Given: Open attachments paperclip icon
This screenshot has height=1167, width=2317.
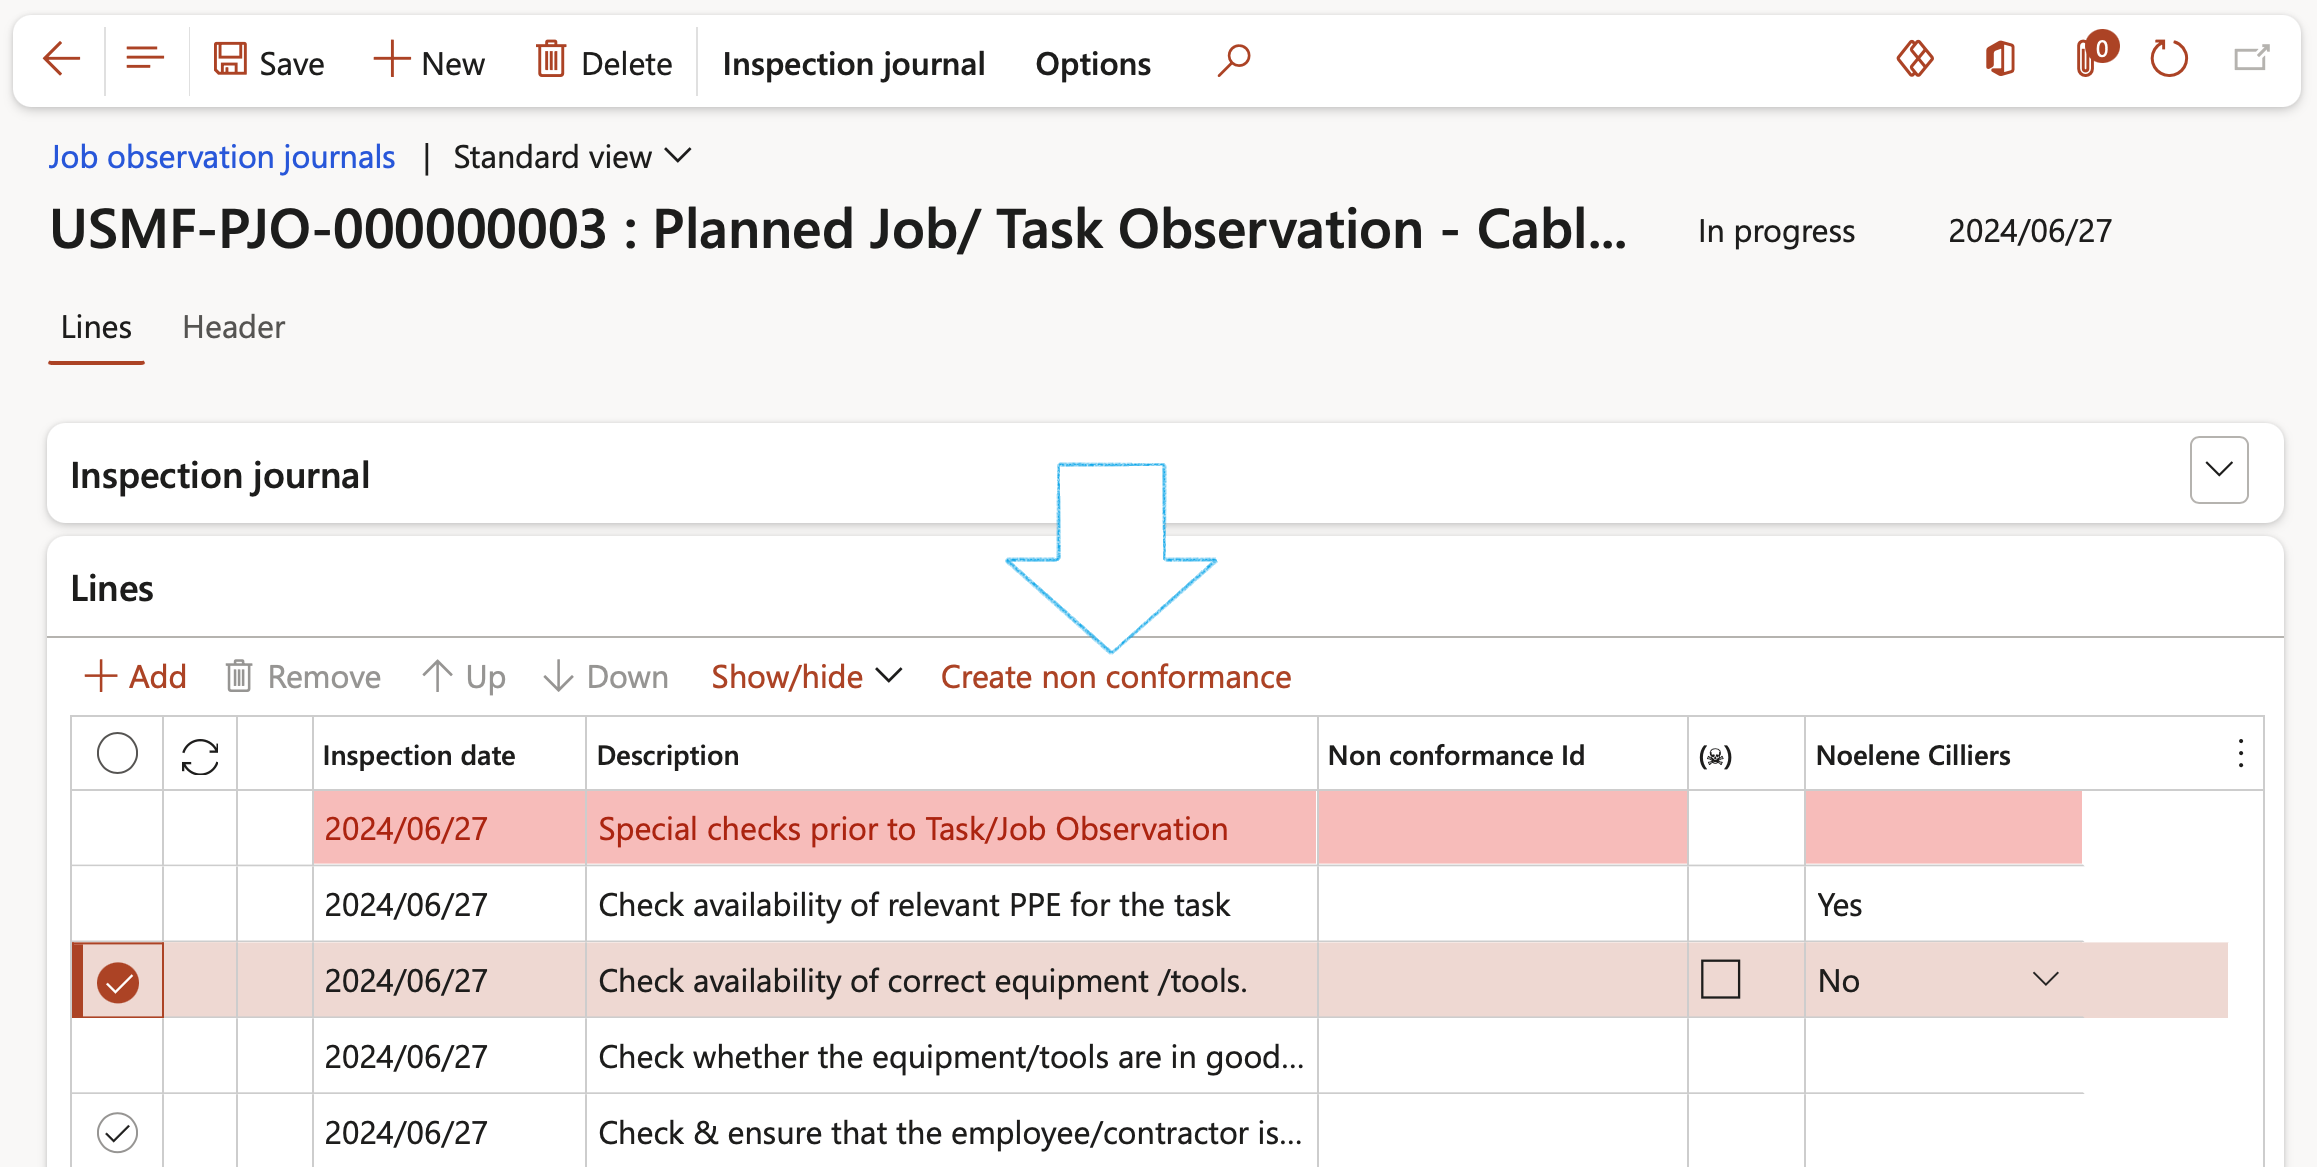Looking at the screenshot, I should click(x=2088, y=59).
